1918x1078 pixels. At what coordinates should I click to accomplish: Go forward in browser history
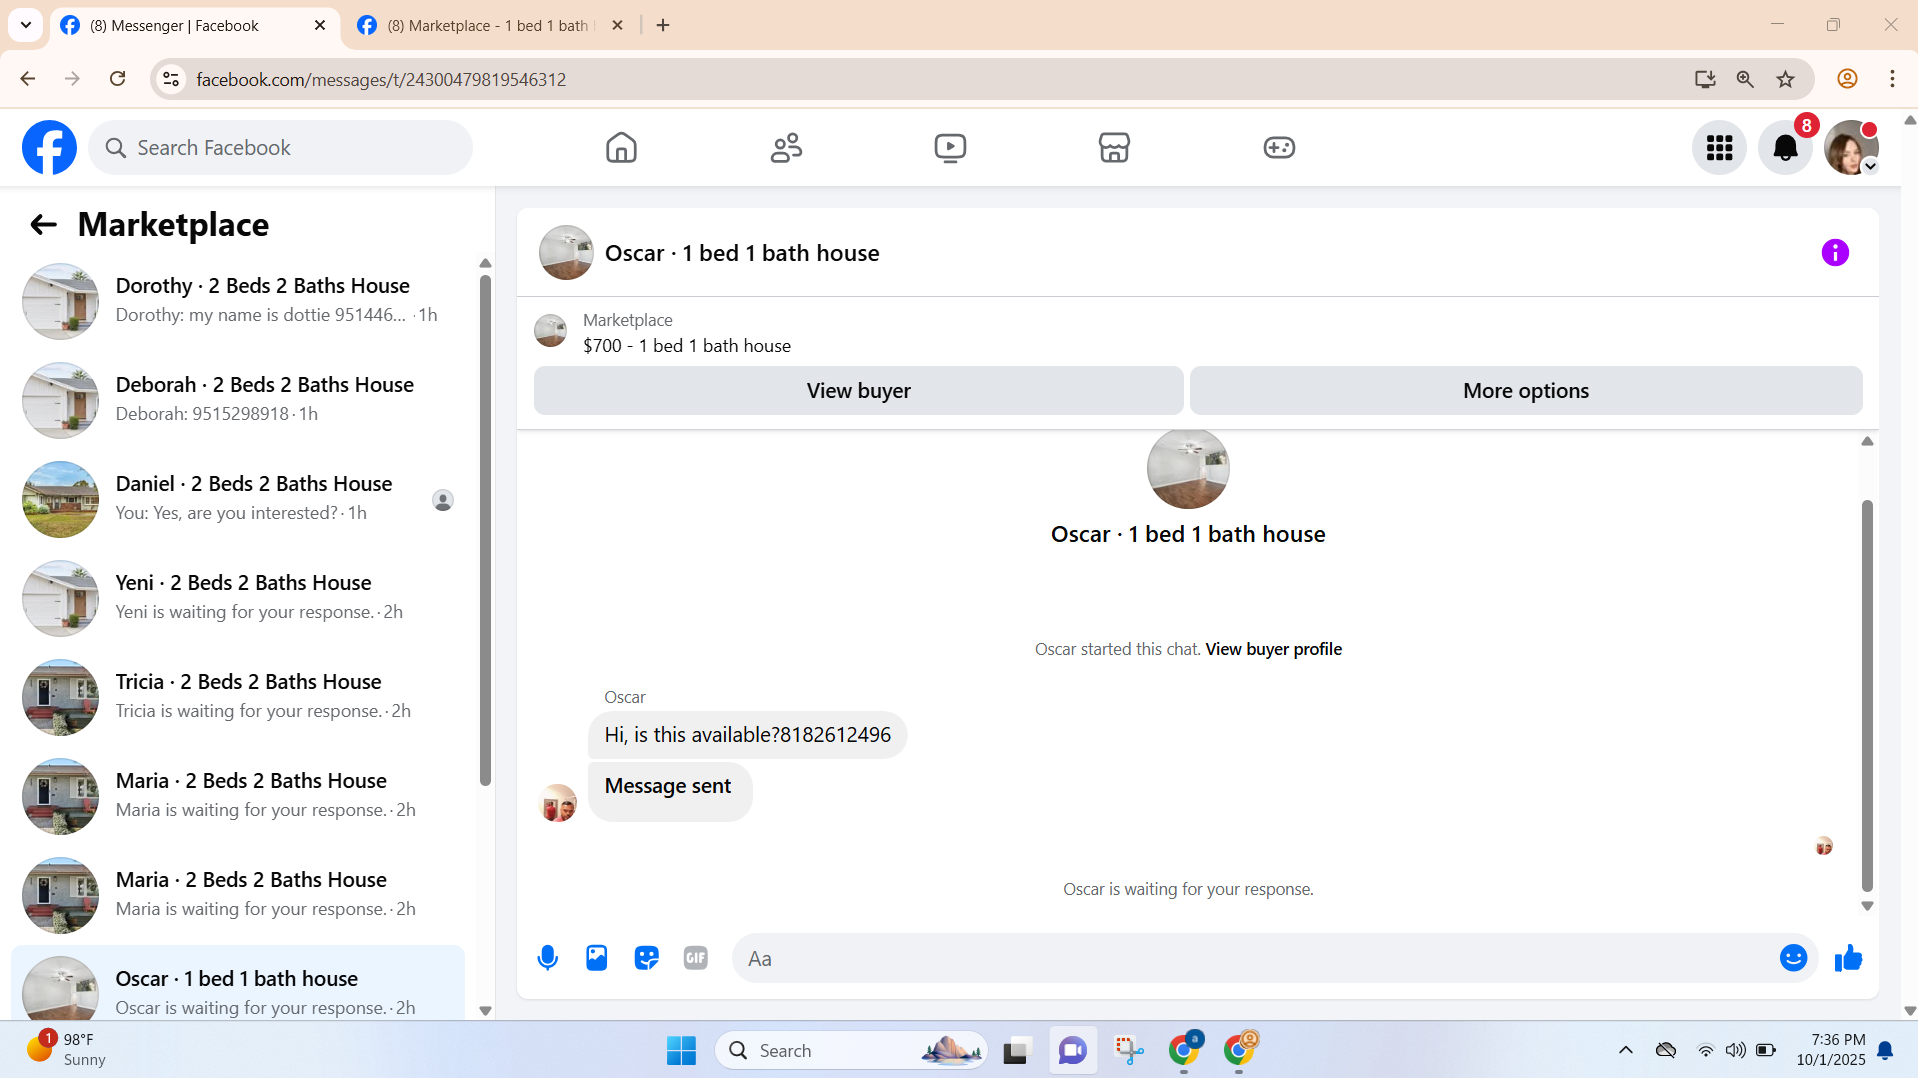tap(72, 79)
